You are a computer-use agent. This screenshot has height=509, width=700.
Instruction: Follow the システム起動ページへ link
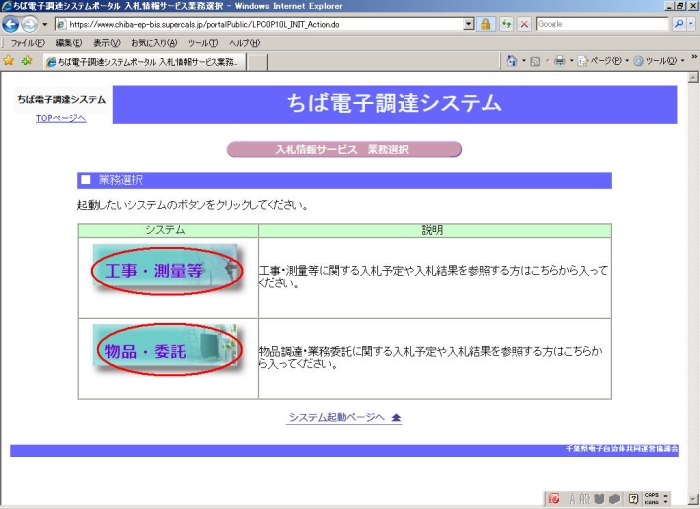pyautogui.click(x=337, y=417)
